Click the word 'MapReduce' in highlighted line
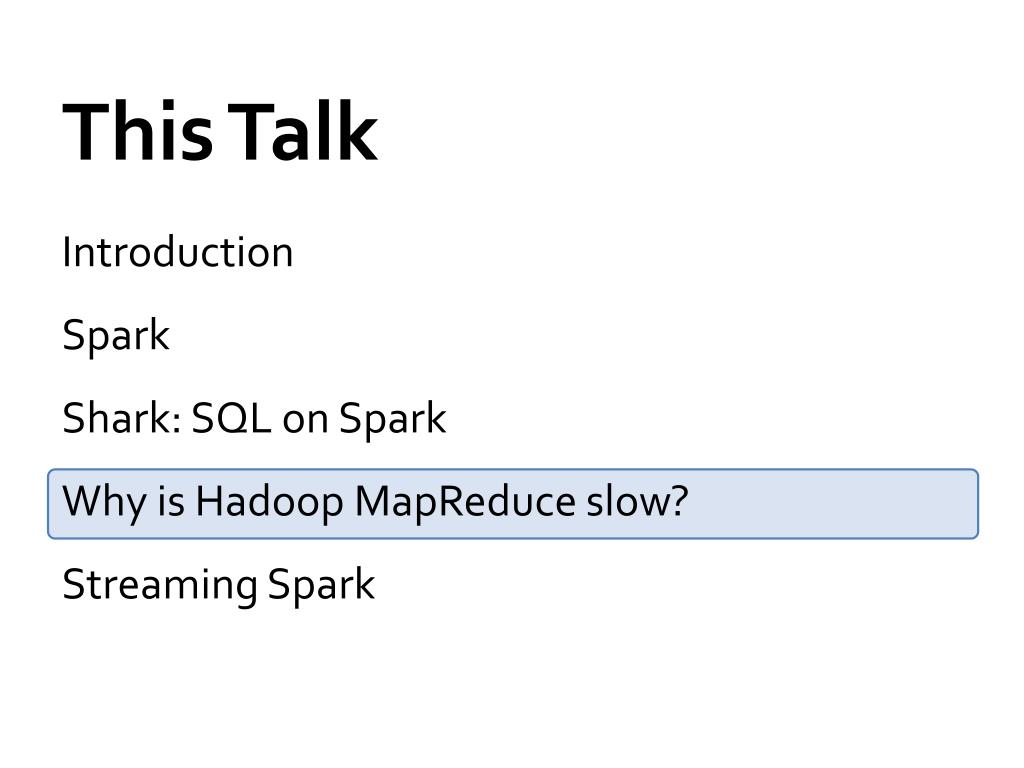Screen dimensions: 1024x768 464,503
